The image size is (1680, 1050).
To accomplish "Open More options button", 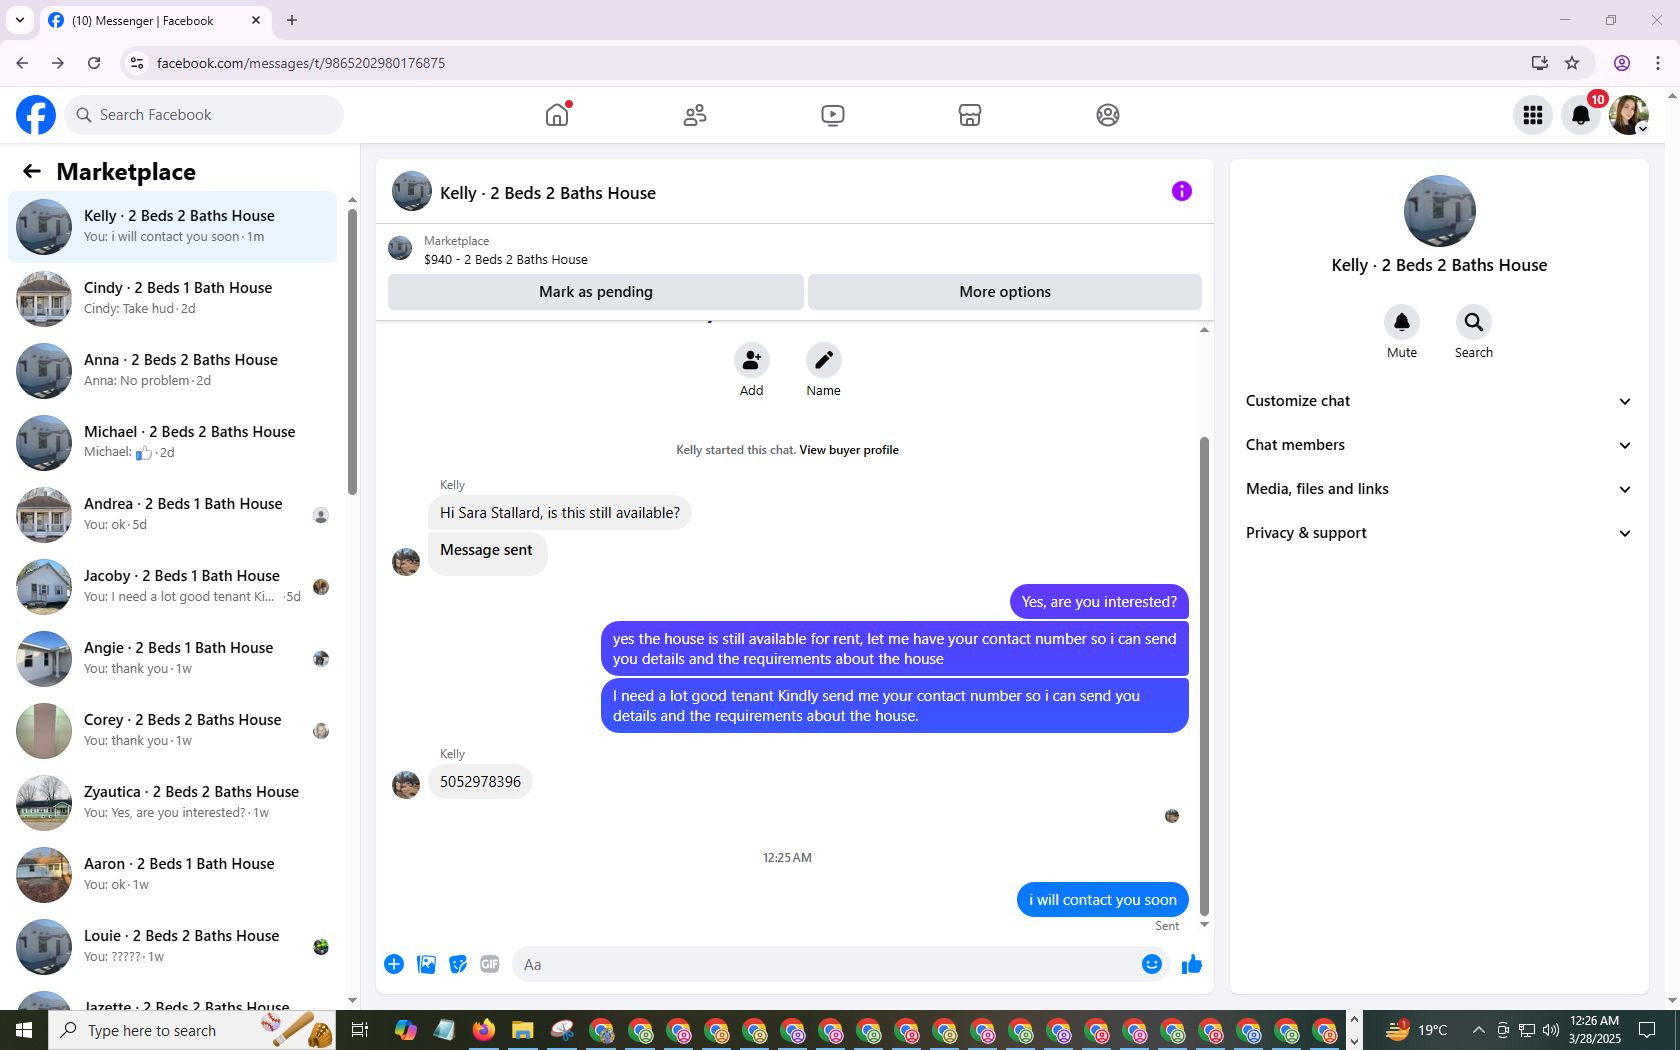I will (x=1005, y=292).
